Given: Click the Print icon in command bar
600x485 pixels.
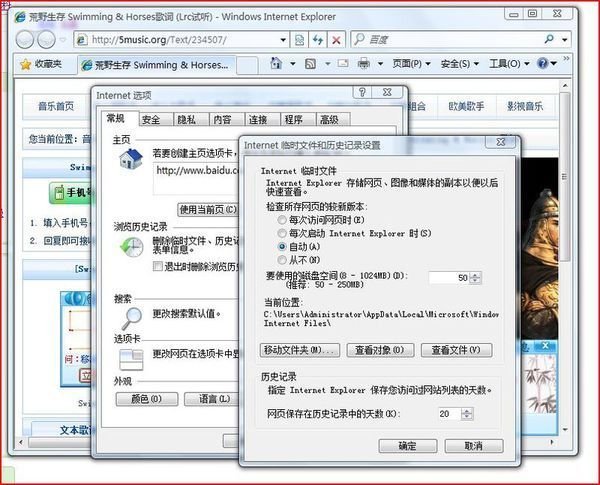Looking at the screenshot, I should coord(365,64).
